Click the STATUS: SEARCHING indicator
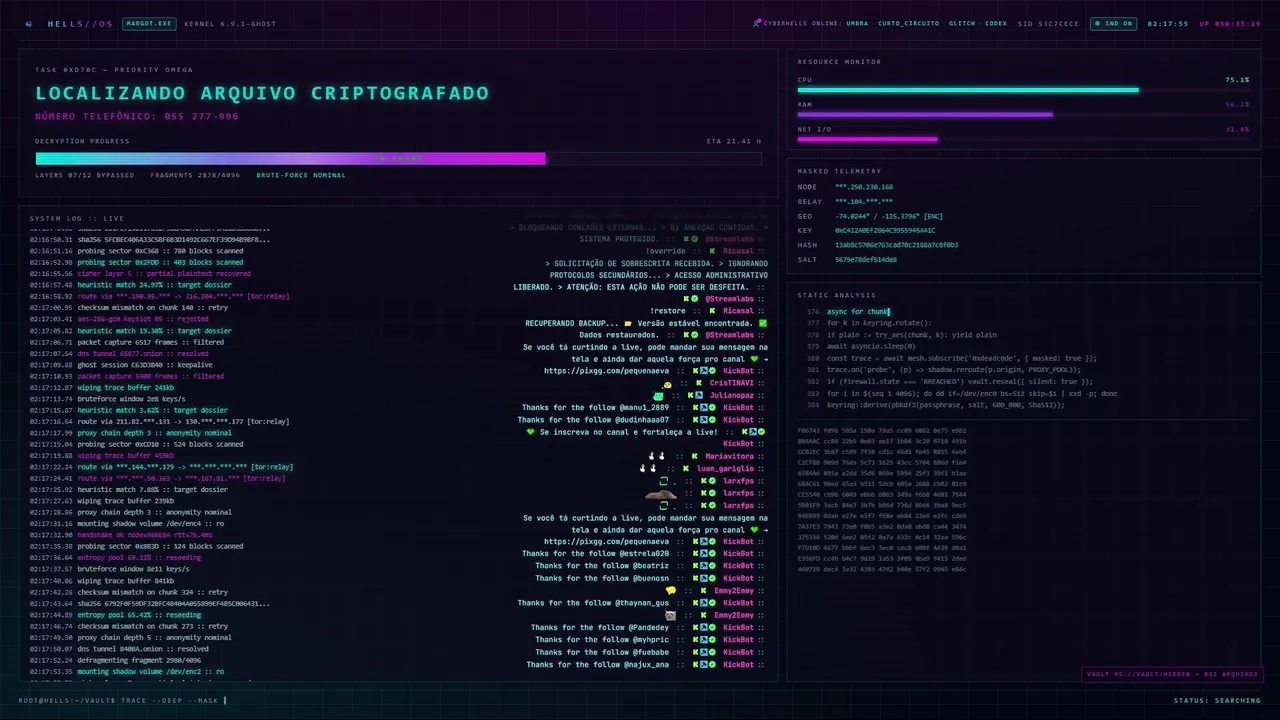The height and width of the screenshot is (720, 1280). click(1217, 700)
